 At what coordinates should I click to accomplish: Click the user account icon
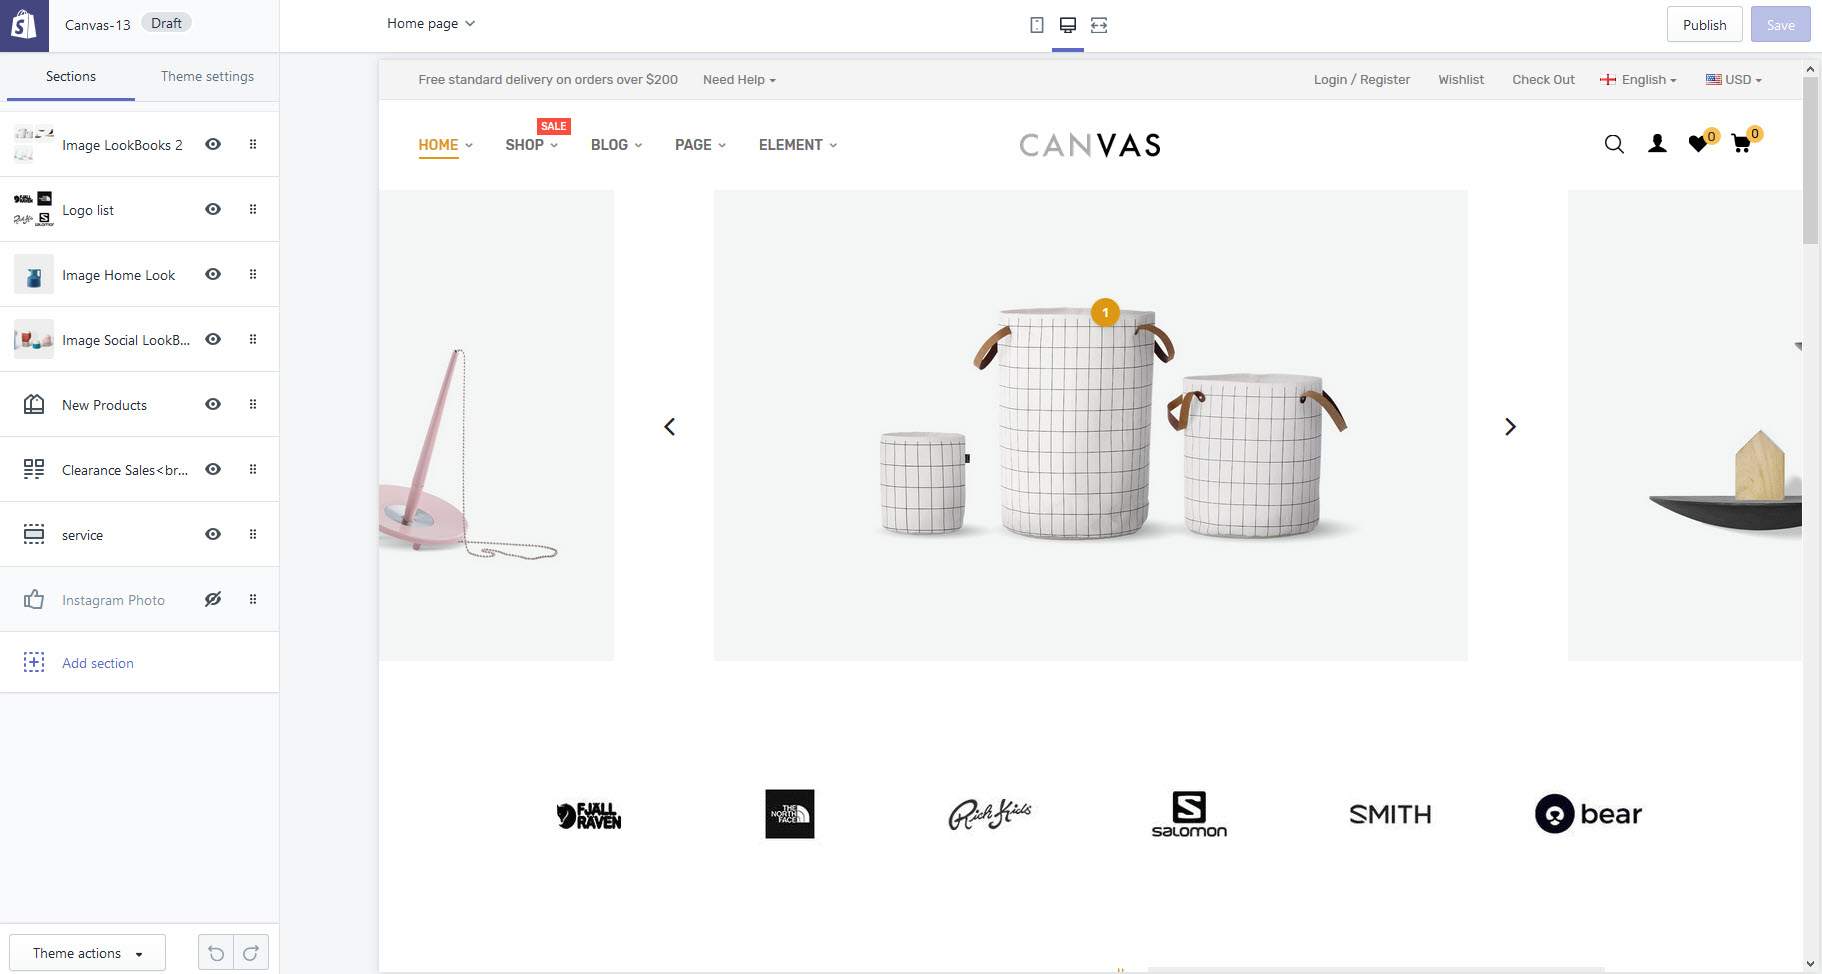tap(1657, 144)
